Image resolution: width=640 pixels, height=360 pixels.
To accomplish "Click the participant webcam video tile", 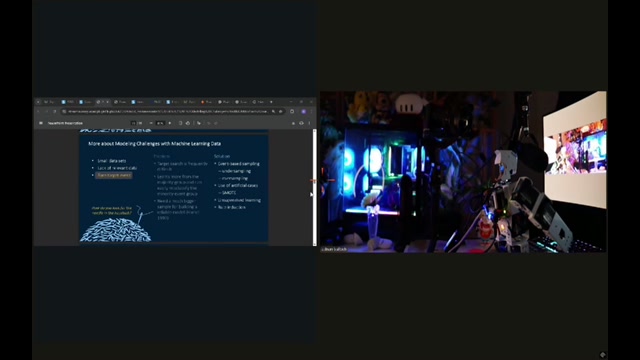I will 463,171.
